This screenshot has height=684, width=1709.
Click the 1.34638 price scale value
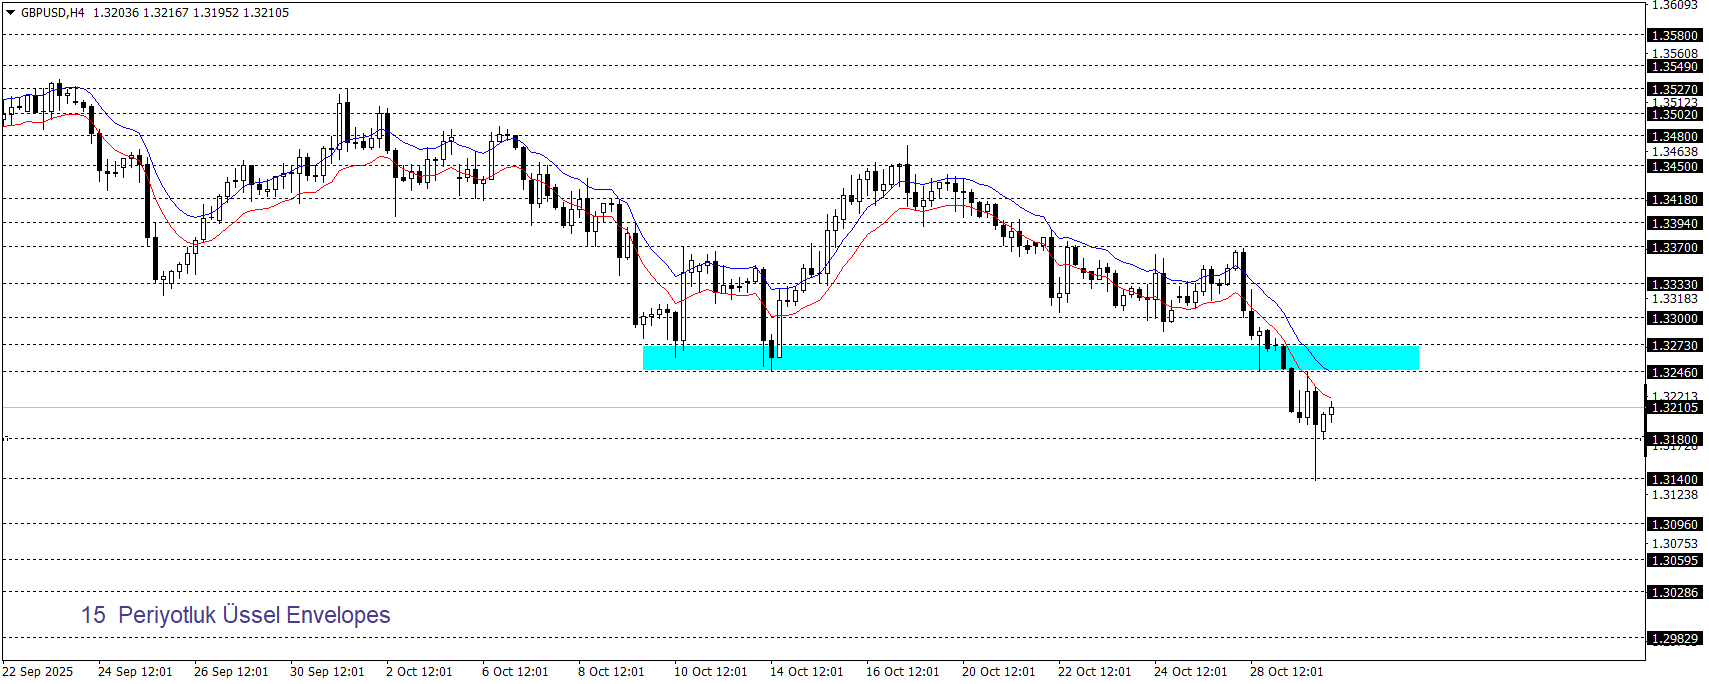pos(1674,152)
